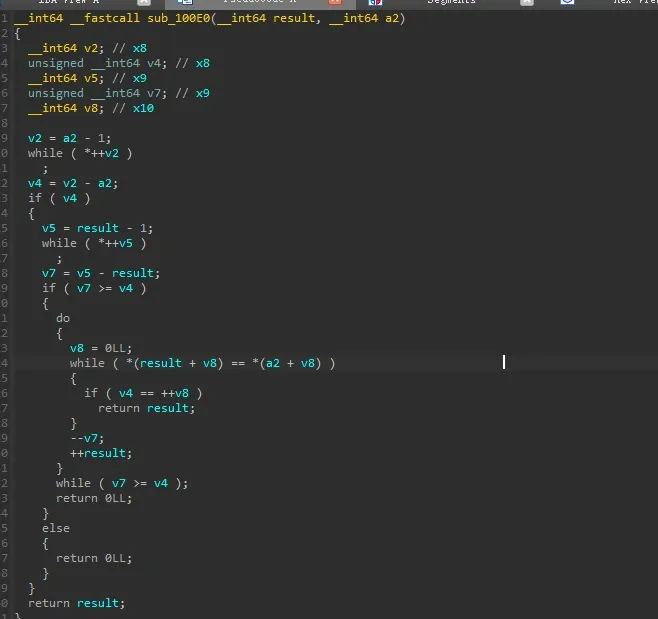Image resolution: width=658 pixels, height=619 pixels.
Task: Click the line 'v4 = v2 - a2;'
Action: point(73,183)
